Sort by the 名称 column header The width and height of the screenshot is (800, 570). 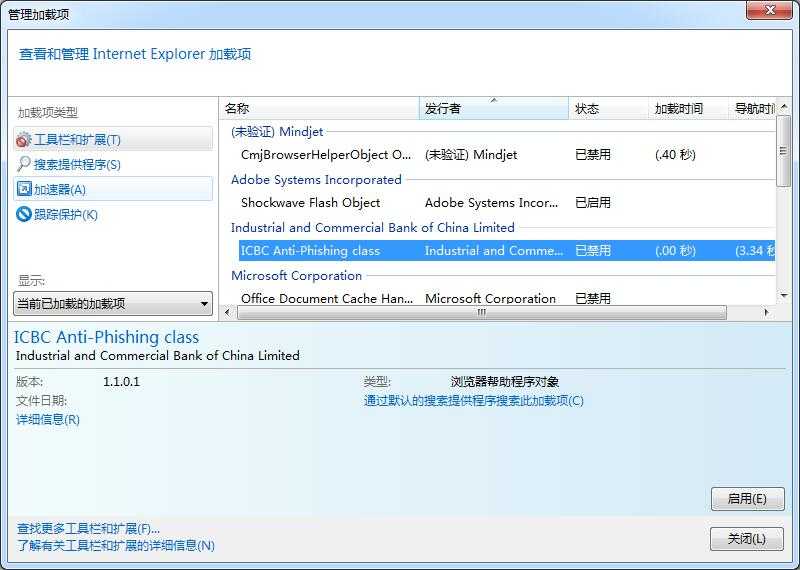click(x=319, y=108)
